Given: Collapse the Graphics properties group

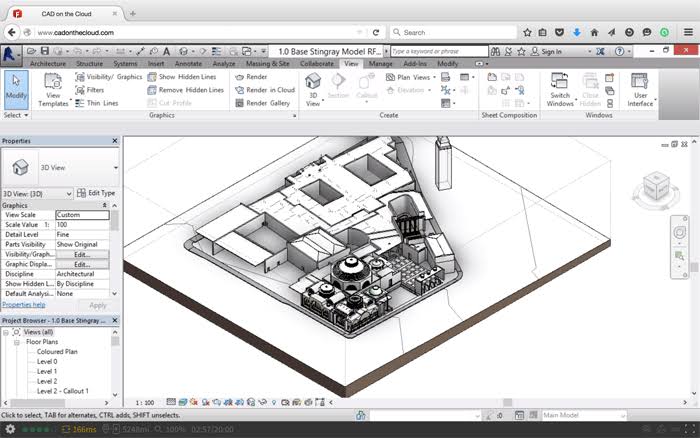Looking at the screenshot, I should pos(104,205).
